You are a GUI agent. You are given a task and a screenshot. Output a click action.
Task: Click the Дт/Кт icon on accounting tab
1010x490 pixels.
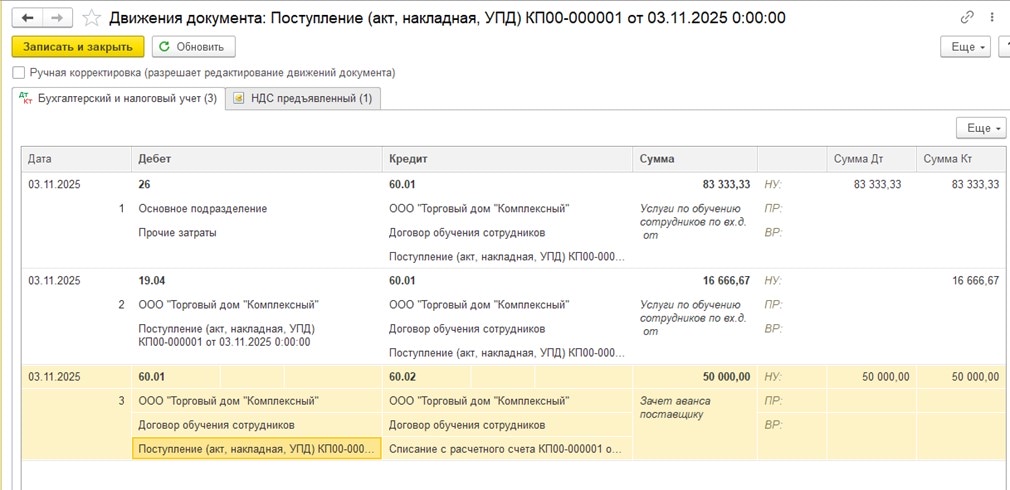(x=25, y=98)
